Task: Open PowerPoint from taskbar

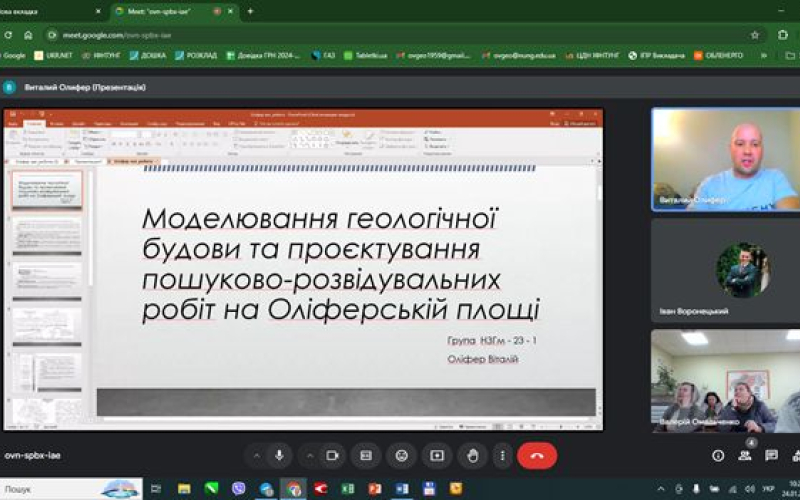Action: pyautogui.click(x=375, y=489)
